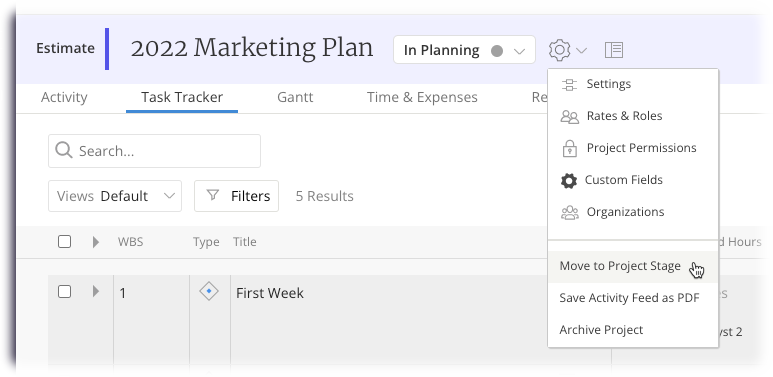This screenshot has width=773, height=377.
Task: Choose Move to Project Stage
Action: 633,267
